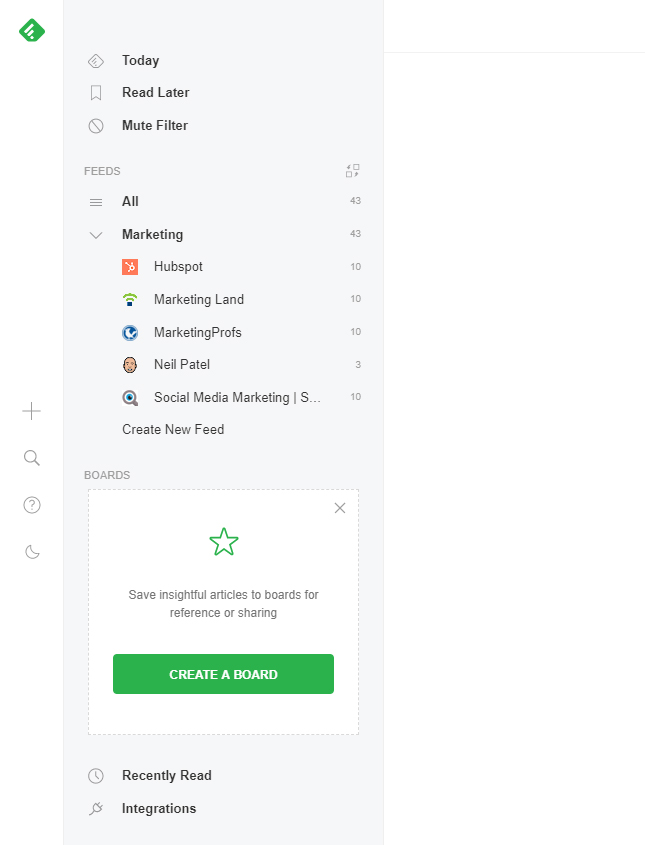Open the Today view
This screenshot has width=645, height=845.
140,61
